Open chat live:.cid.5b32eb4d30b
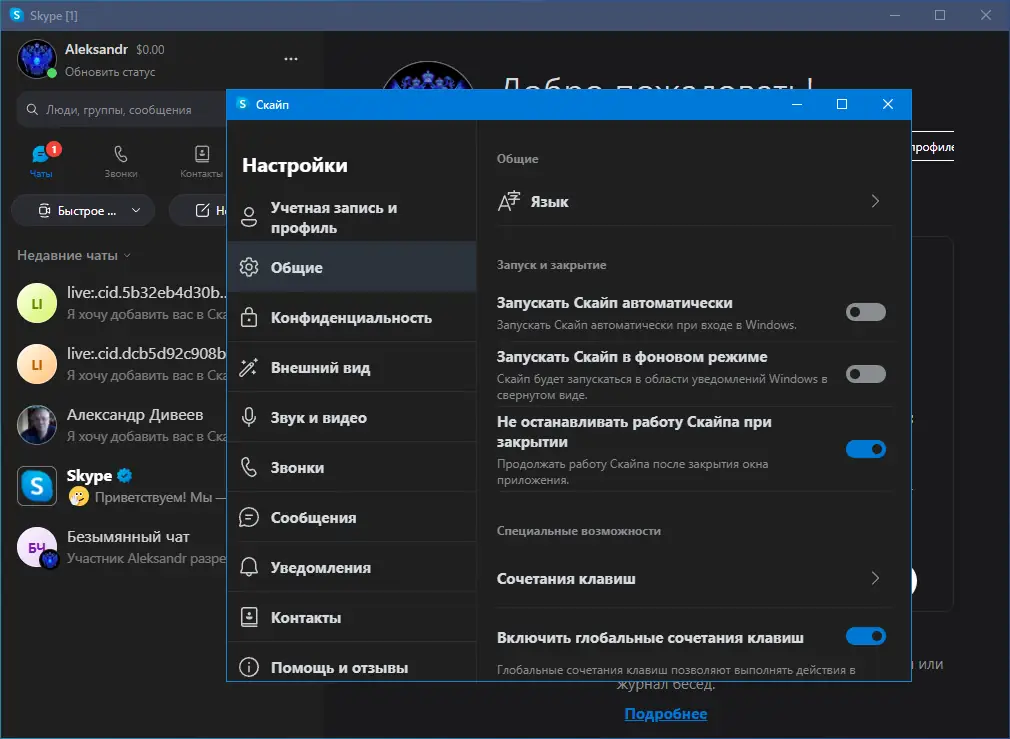 tap(121, 303)
